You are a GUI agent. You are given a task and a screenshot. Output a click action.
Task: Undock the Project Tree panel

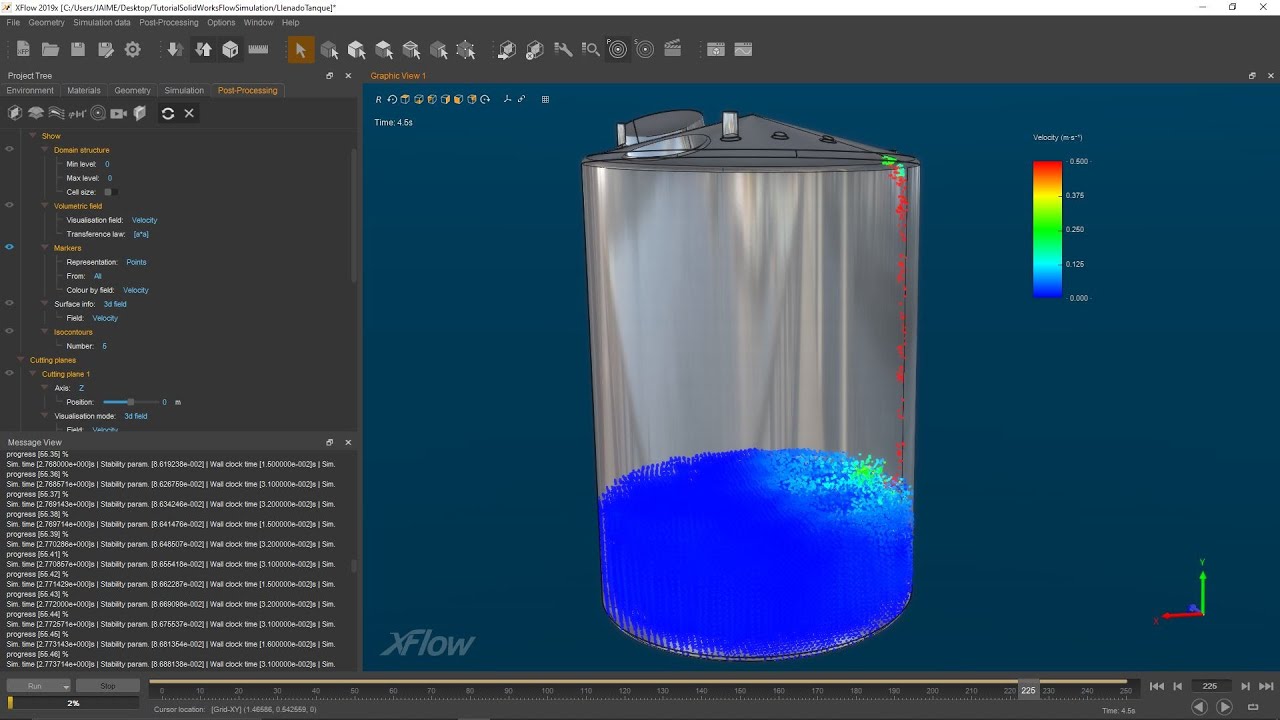330,76
